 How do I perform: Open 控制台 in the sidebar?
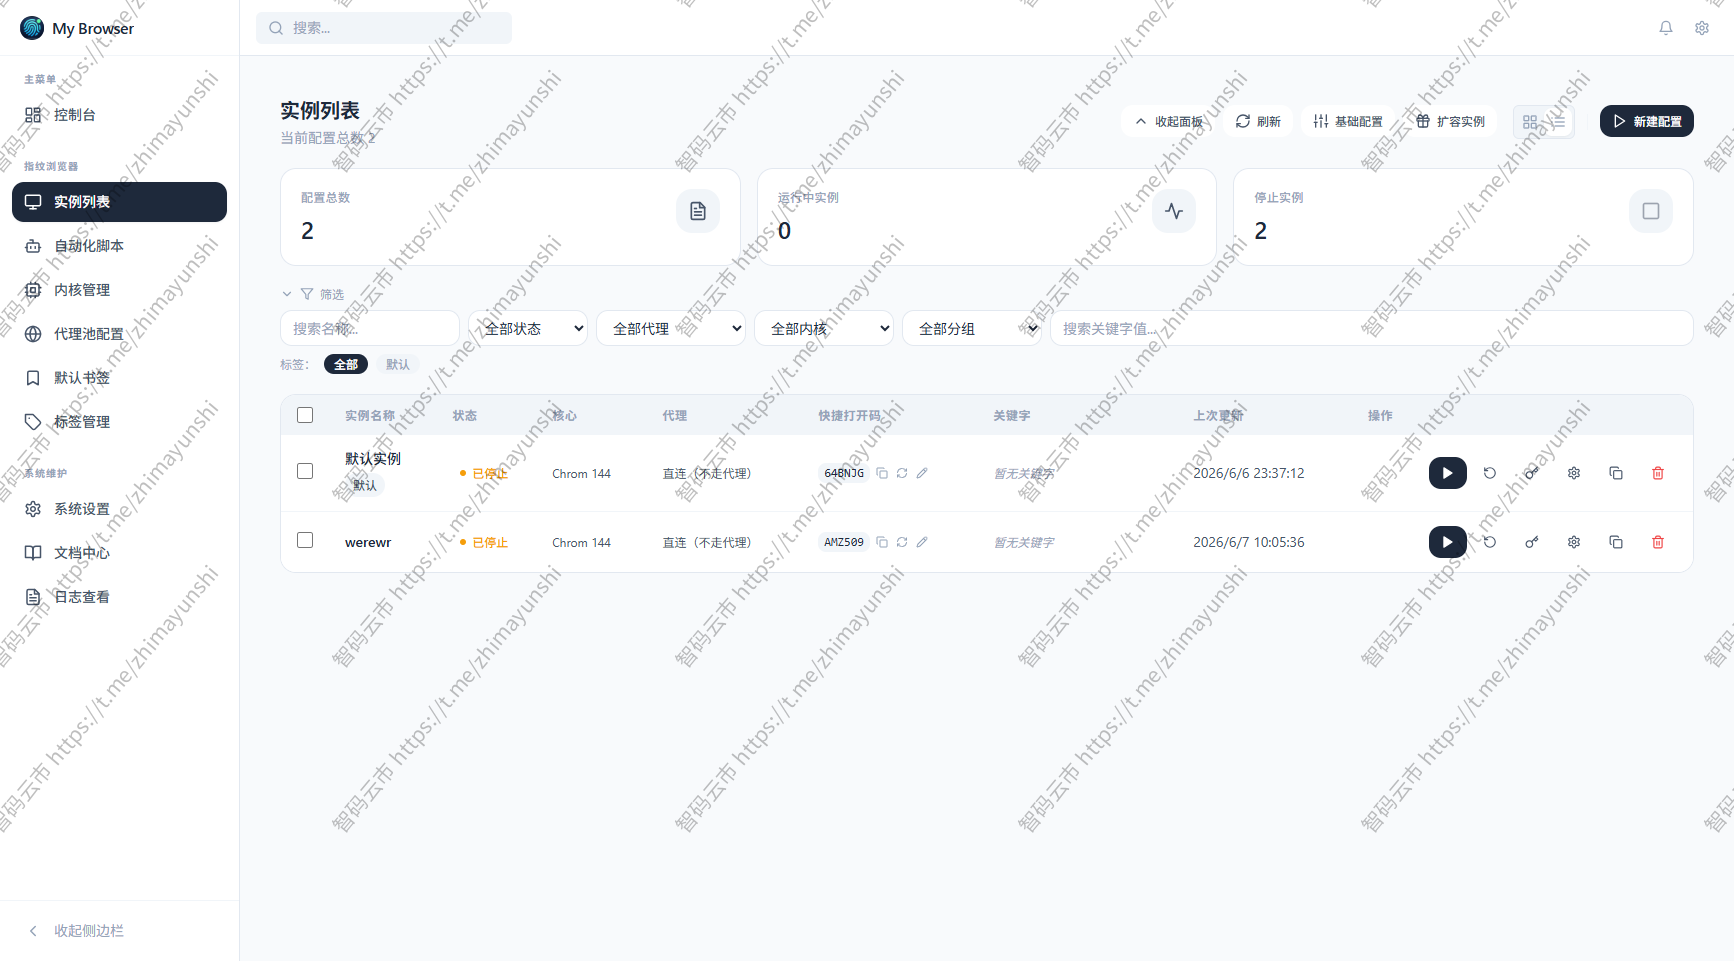[x=119, y=115]
